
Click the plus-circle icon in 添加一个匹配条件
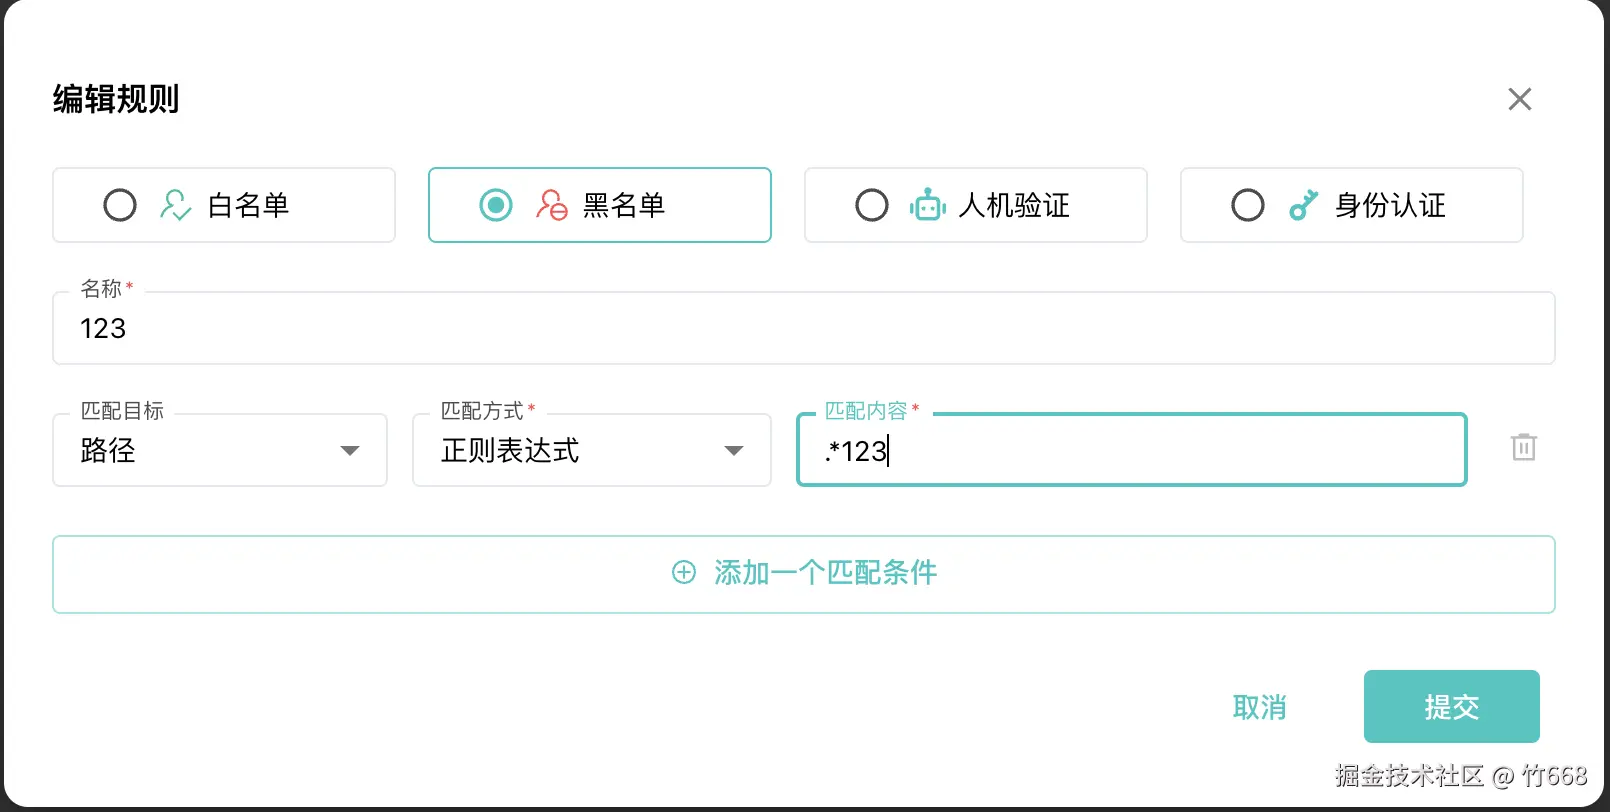[684, 572]
